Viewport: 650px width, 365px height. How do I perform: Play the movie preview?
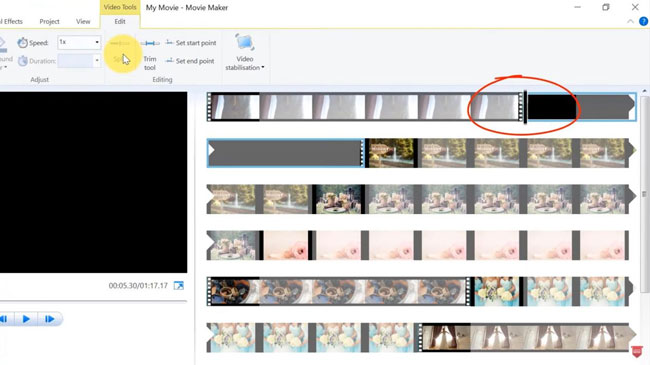tap(26, 319)
